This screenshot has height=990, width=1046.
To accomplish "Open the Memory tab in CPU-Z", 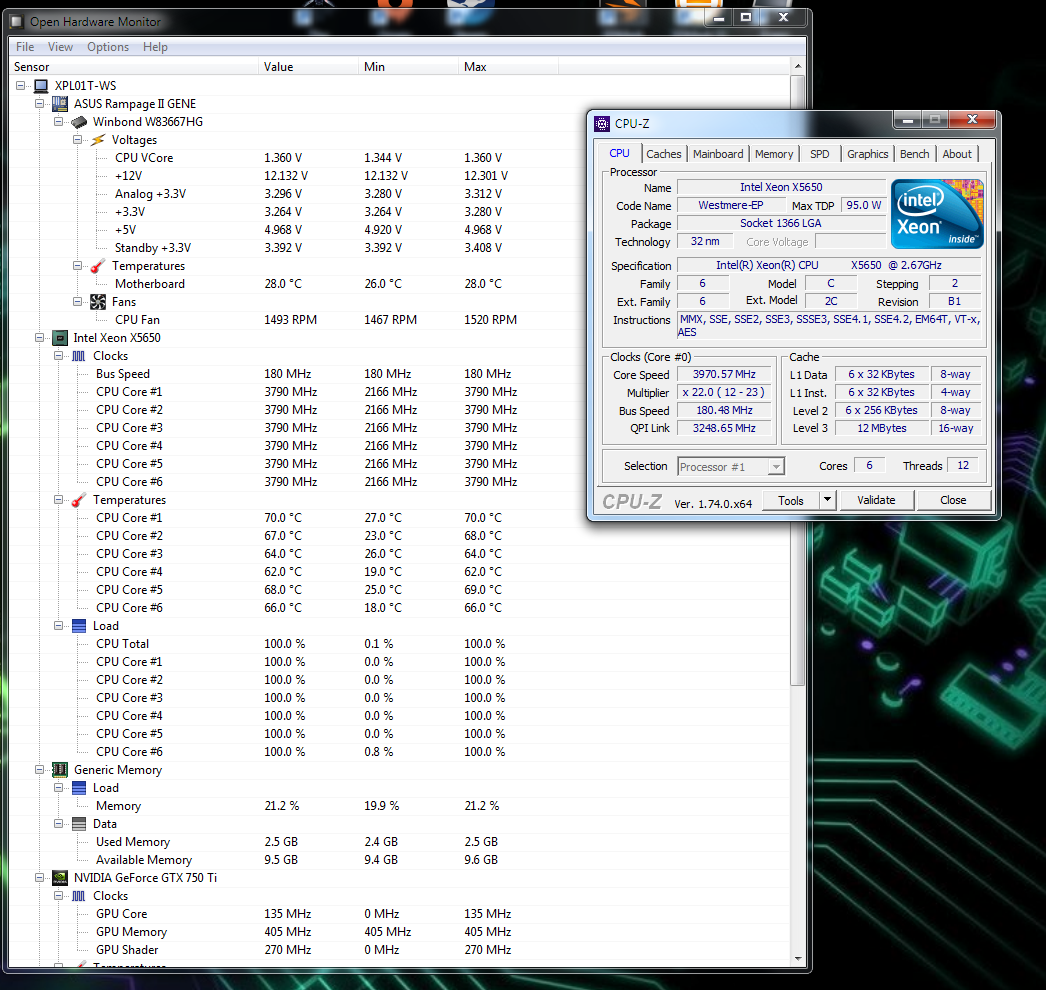I will coord(774,154).
